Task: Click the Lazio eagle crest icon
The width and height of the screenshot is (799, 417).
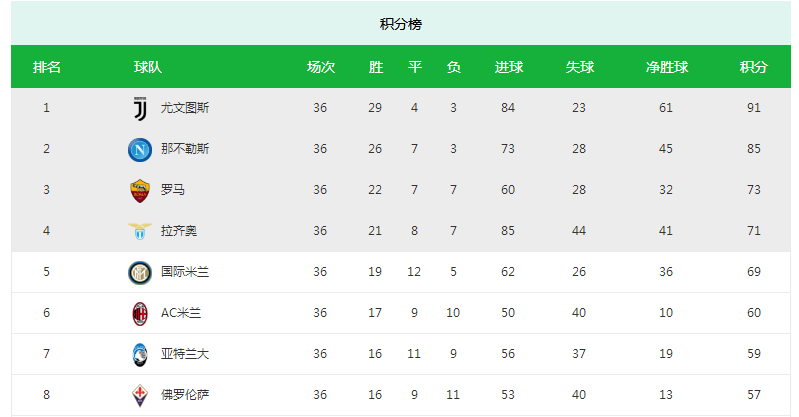Action: click(139, 231)
